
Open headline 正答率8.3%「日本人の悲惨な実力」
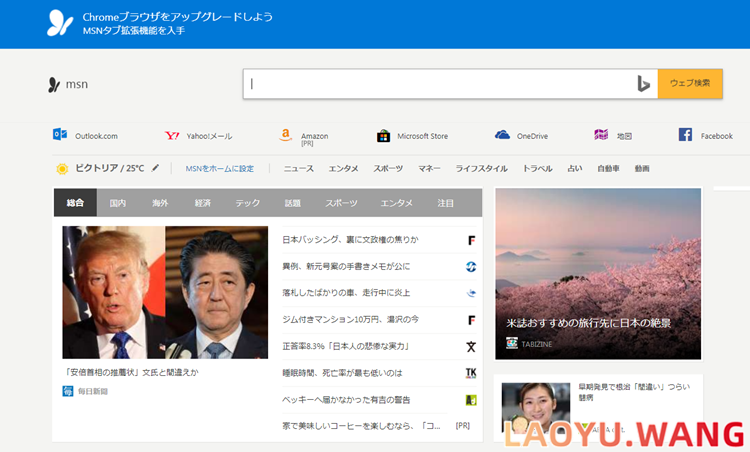[x=346, y=346]
